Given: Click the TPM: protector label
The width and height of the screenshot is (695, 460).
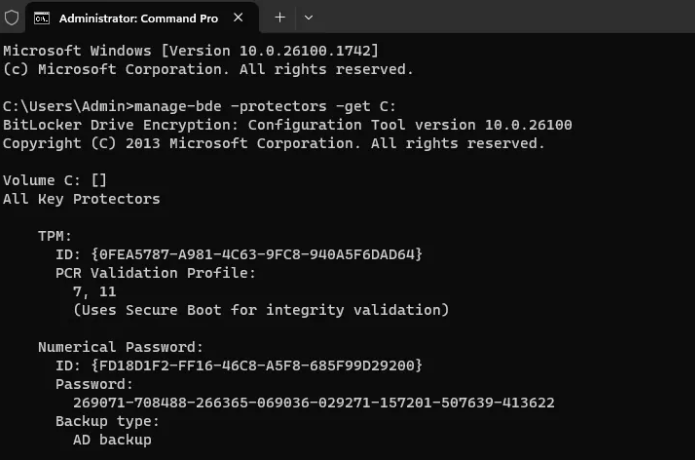Looking at the screenshot, I should pyautogui.click(x=55, y=236).
